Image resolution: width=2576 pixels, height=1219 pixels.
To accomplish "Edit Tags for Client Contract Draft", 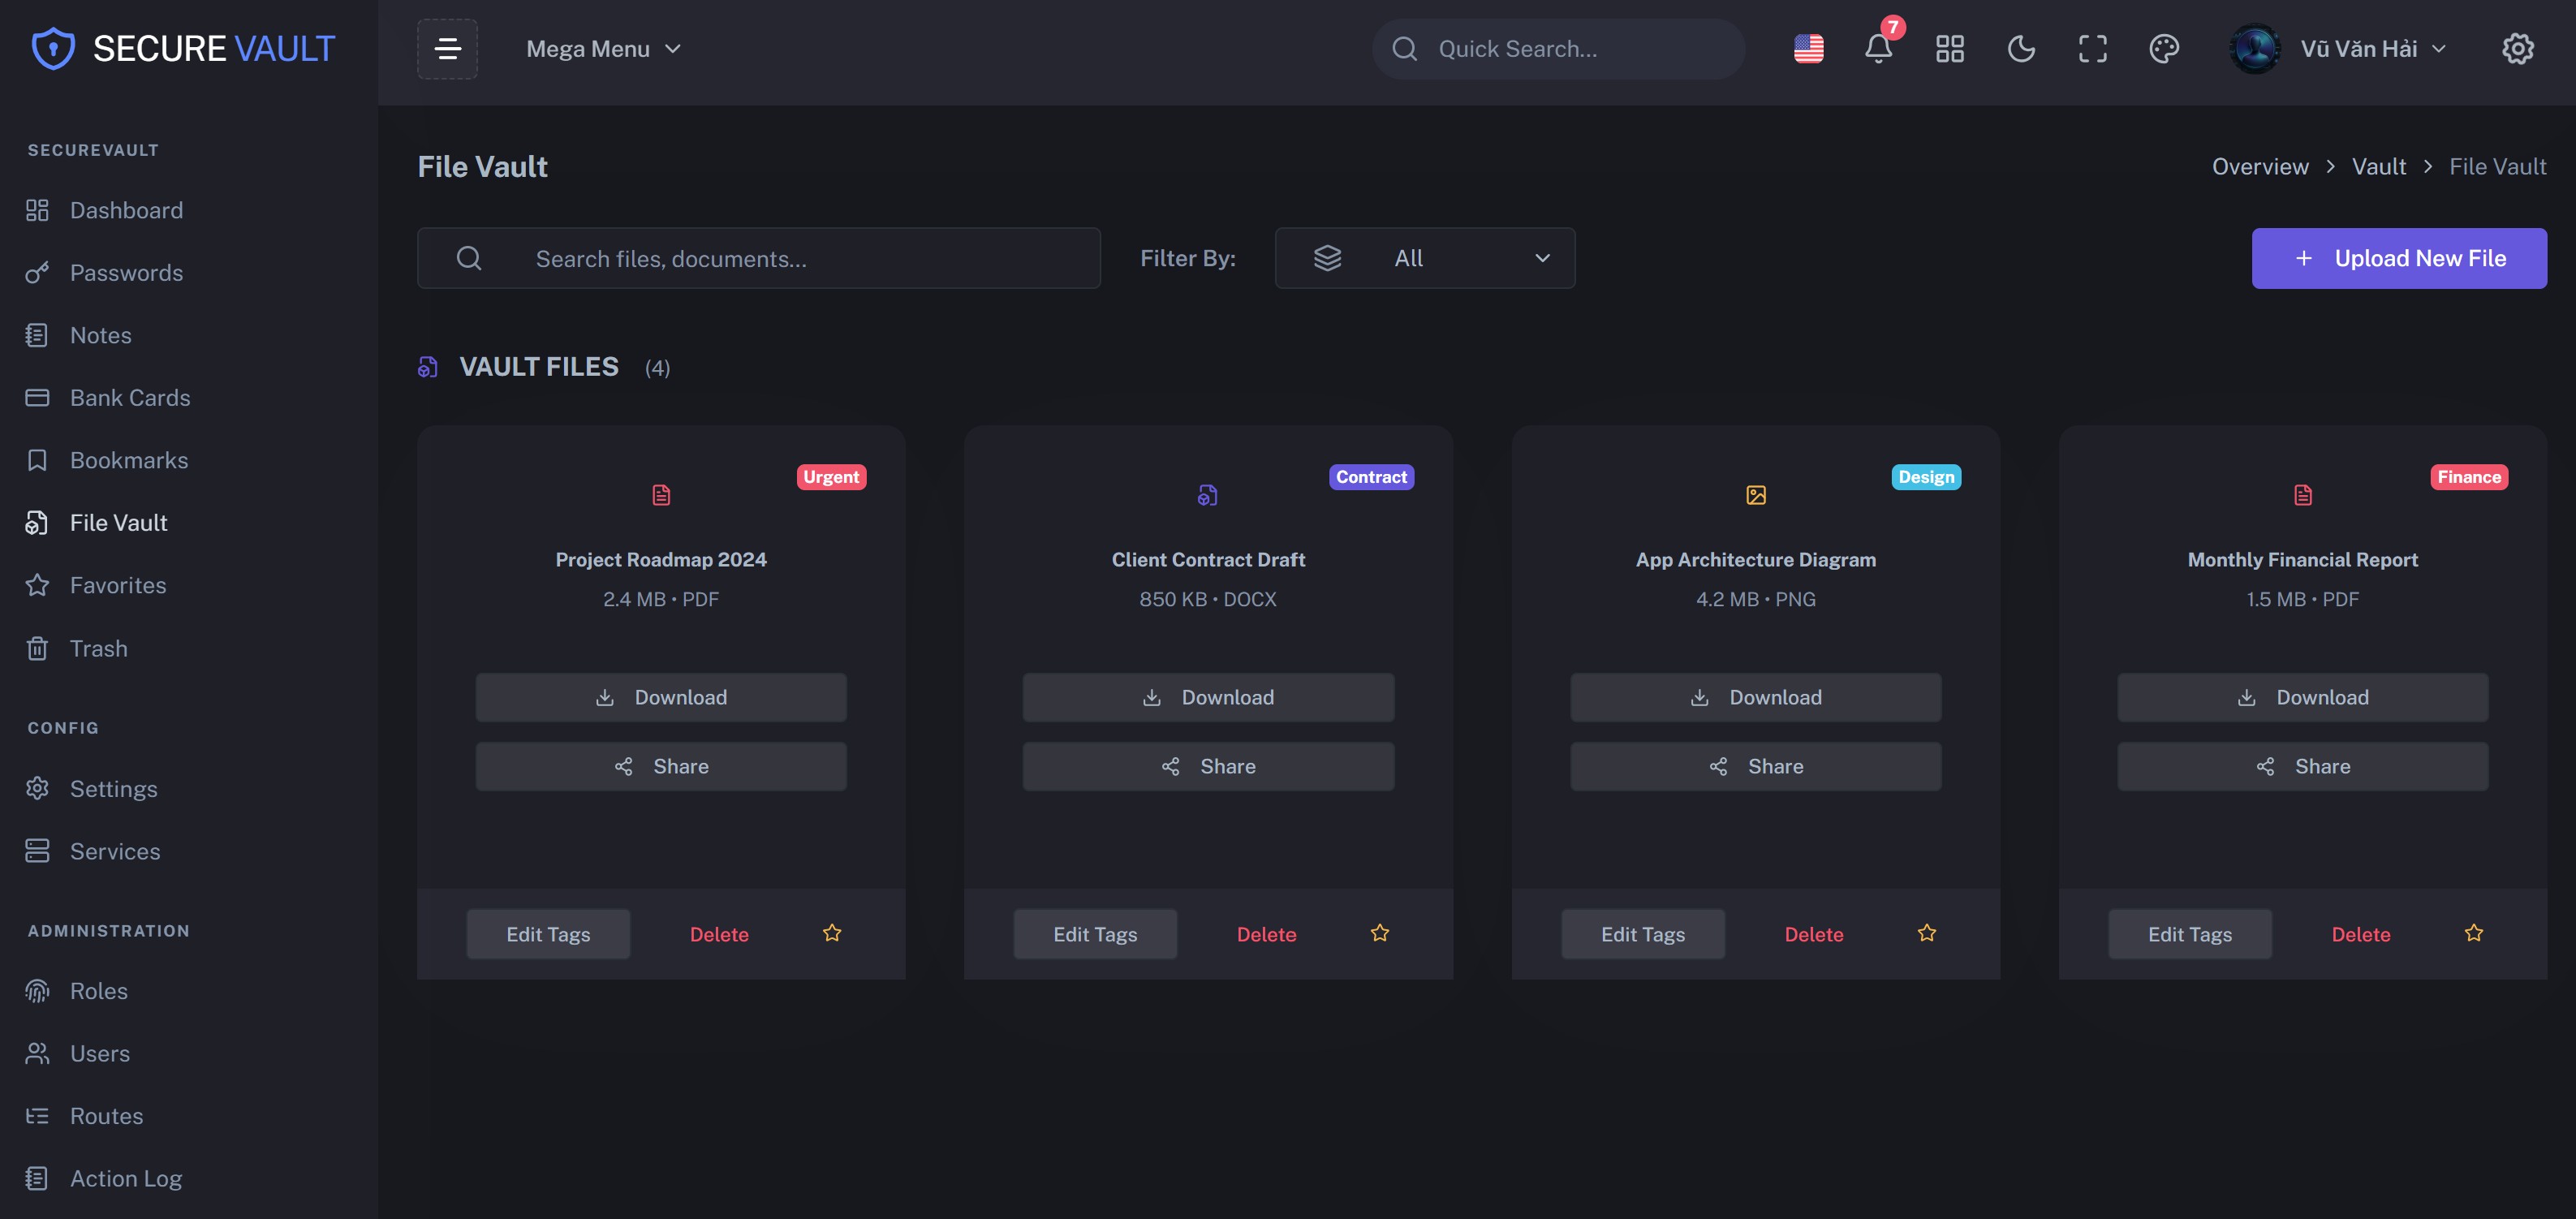I will (x=1095, y=934).
